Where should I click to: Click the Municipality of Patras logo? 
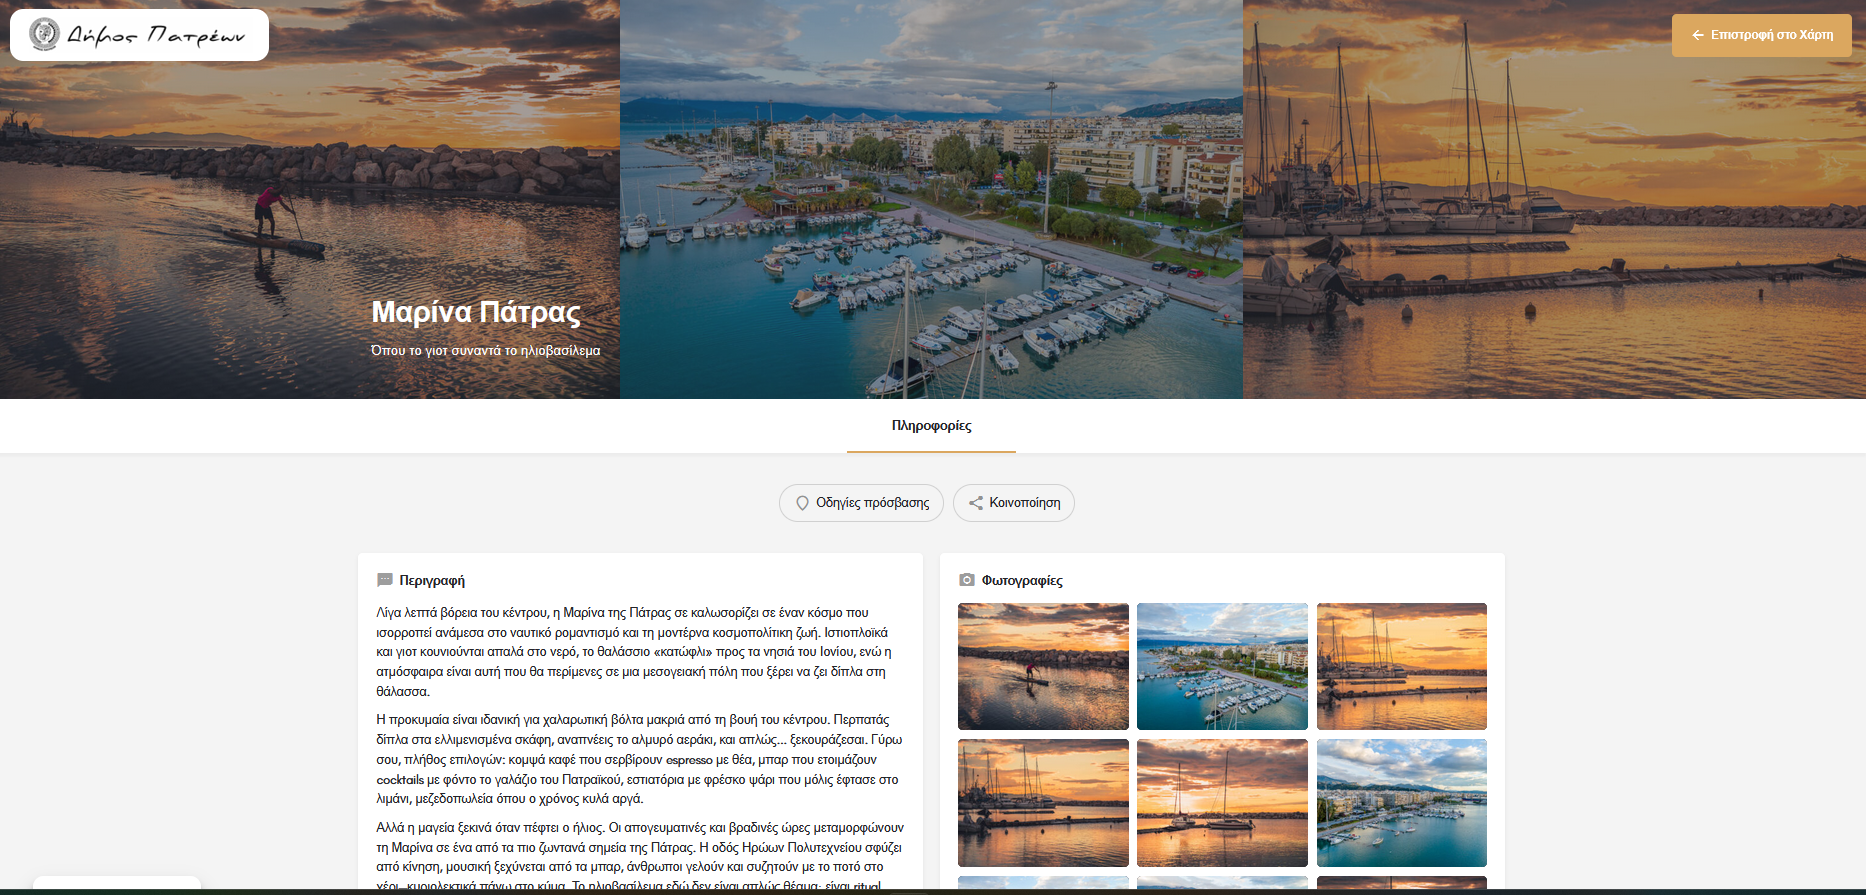point(139,35)
